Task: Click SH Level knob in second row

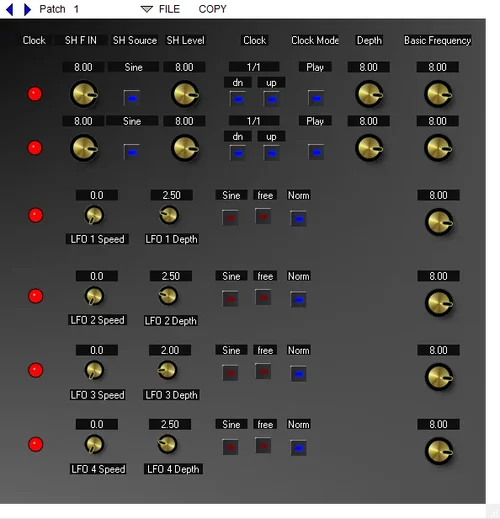Action: (185, 148)
